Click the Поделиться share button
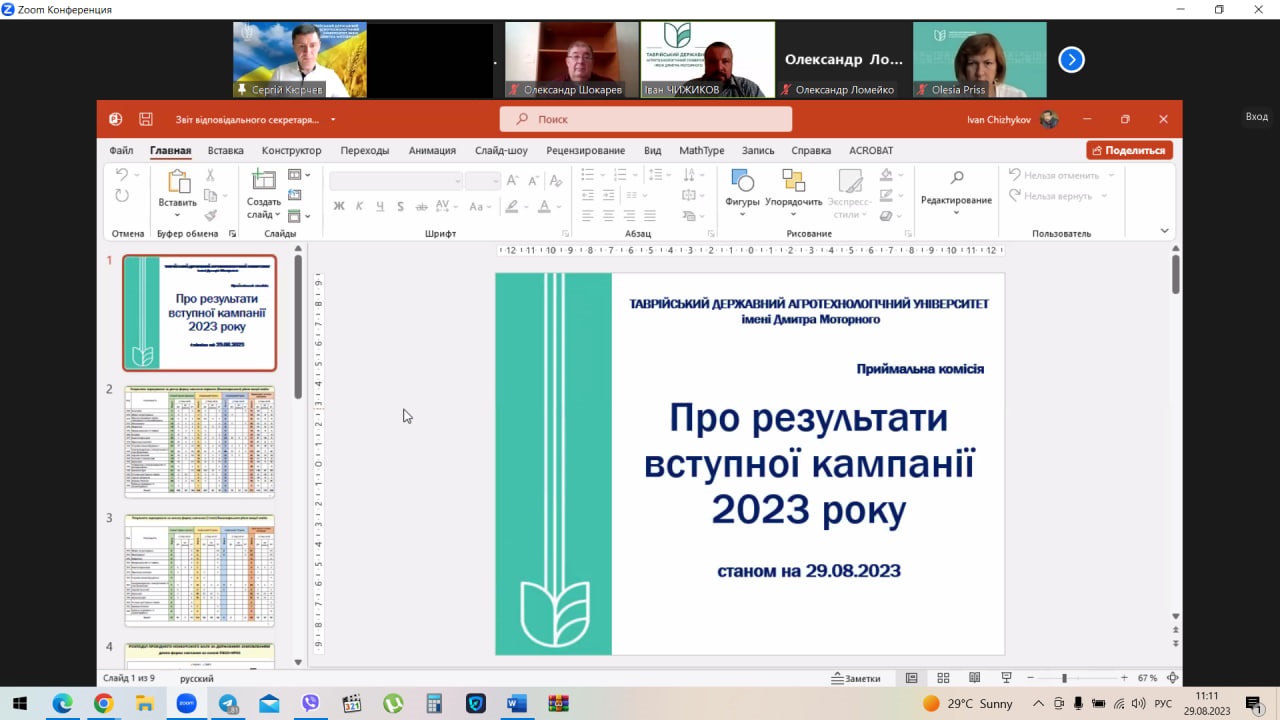This screenshot has width=1280, height=720. [1129, 151]
